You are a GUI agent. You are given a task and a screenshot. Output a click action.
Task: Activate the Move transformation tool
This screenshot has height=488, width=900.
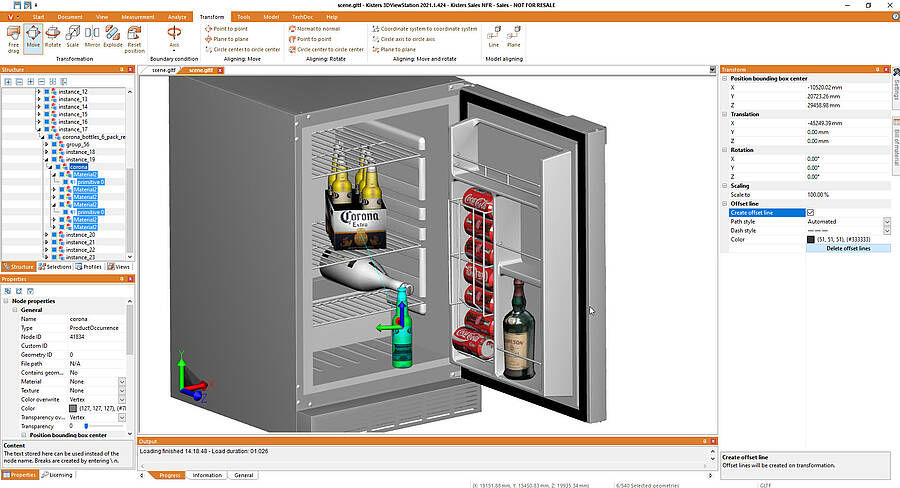point(33,39)
